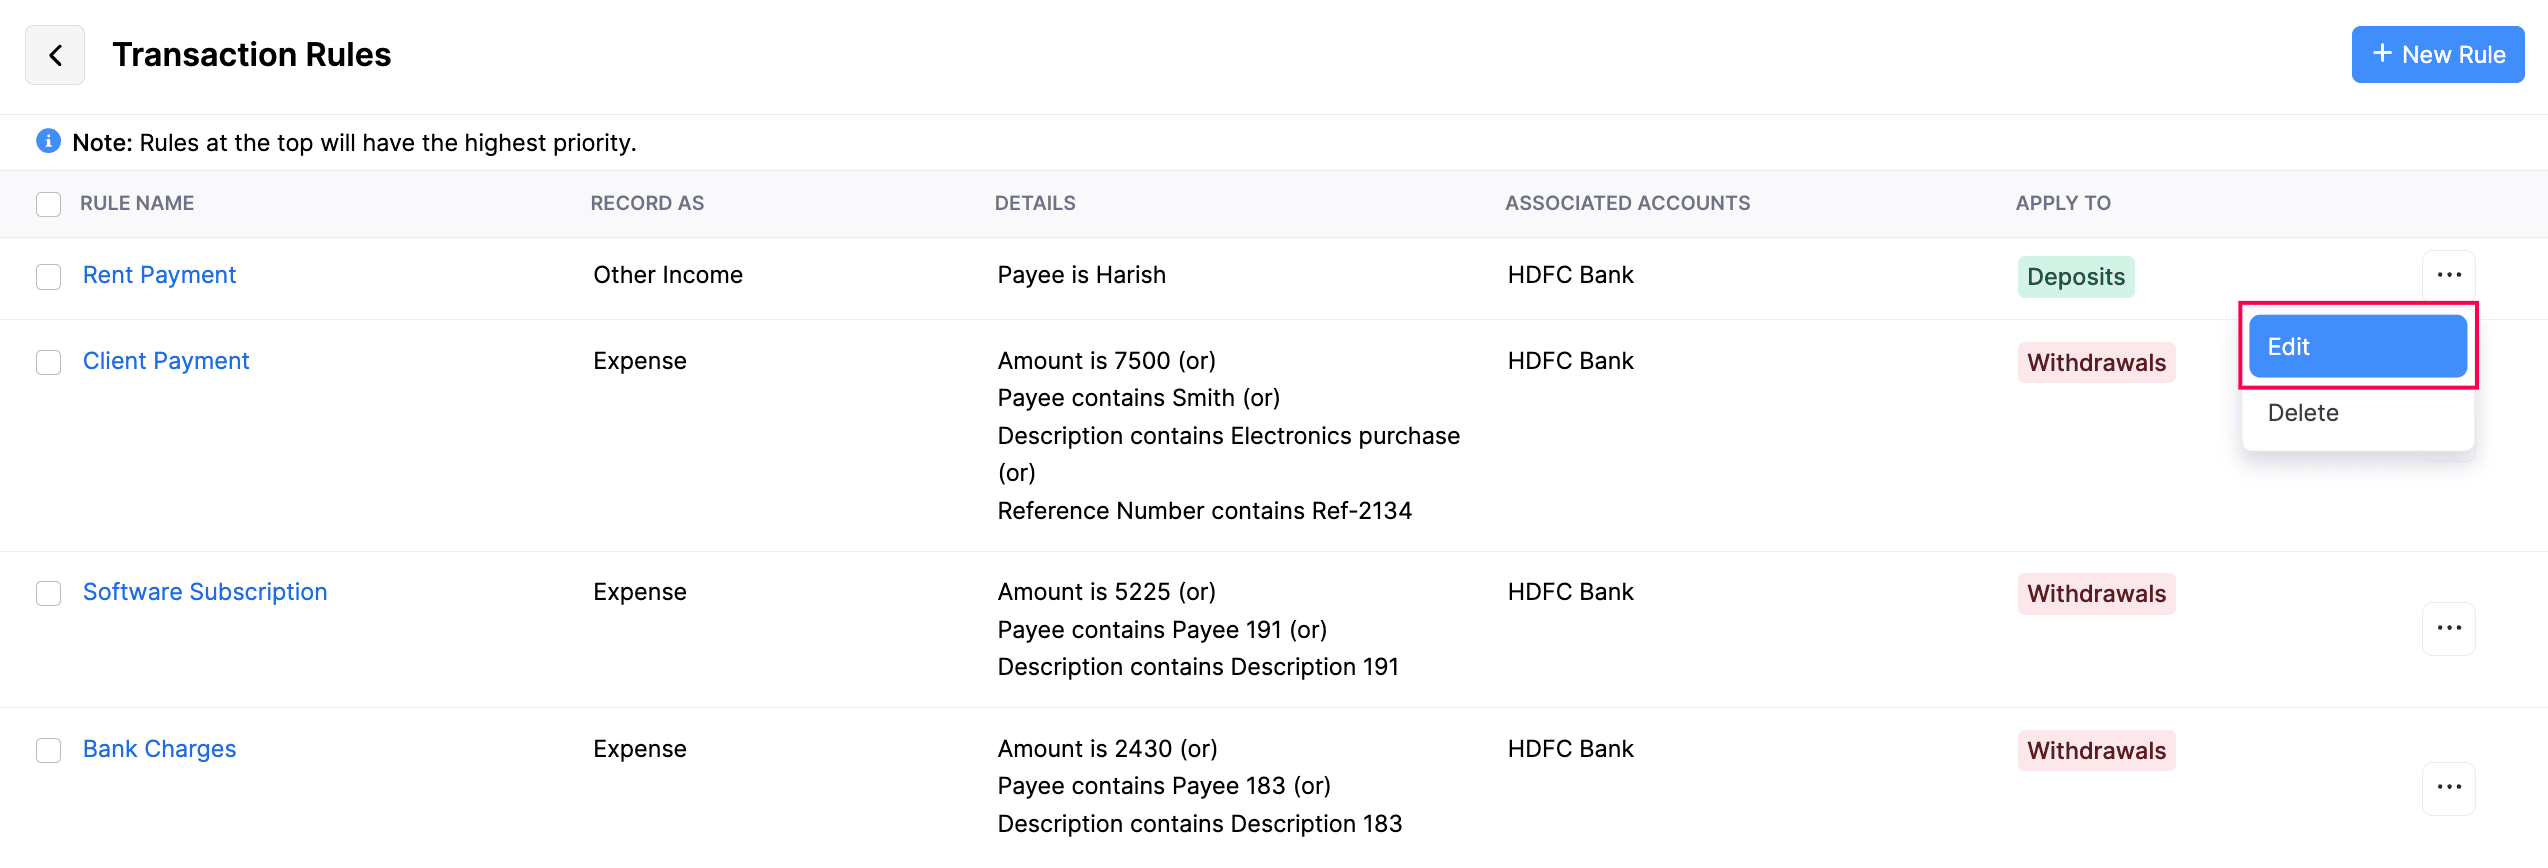Tick the Software Subscription rule checkbox
Screen dimensions: 2548x868
tap(49, 593)
